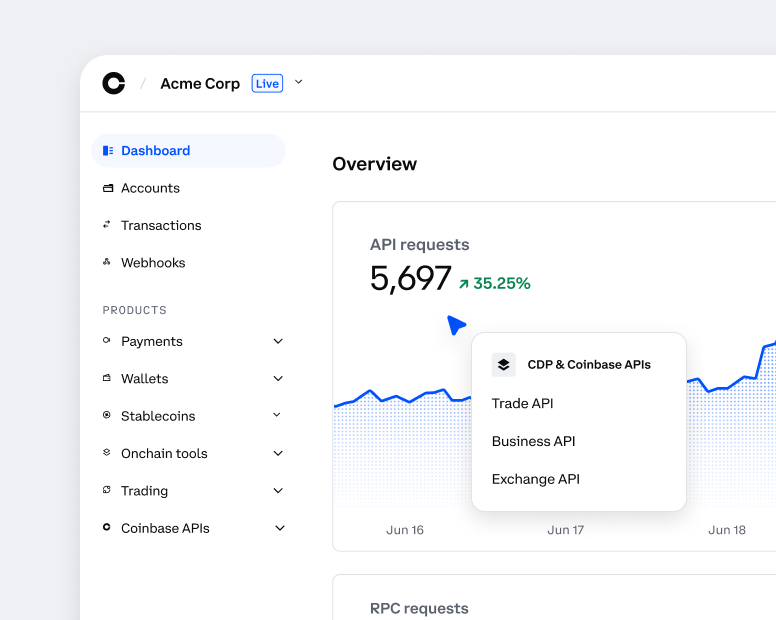Screen dimensions: 776x620
Task: Click the PRODUCTS section header
Action: tap(135, 310)
